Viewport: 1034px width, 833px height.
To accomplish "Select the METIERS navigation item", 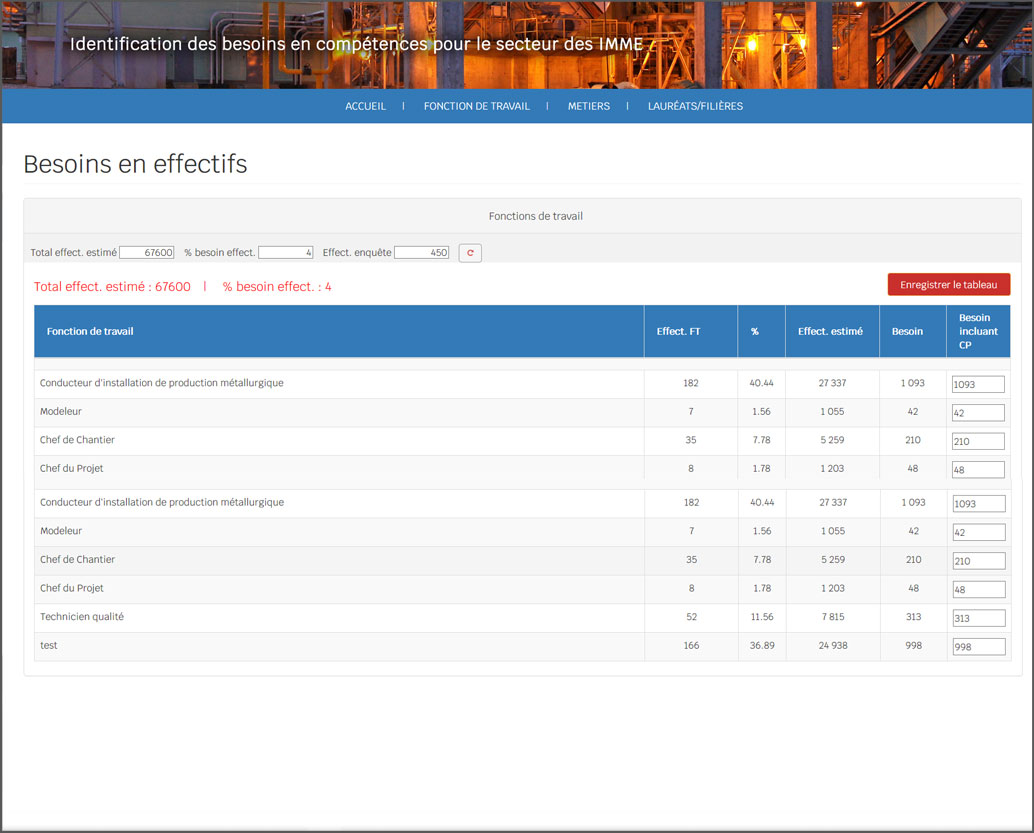I will click(x=589, y=106).
